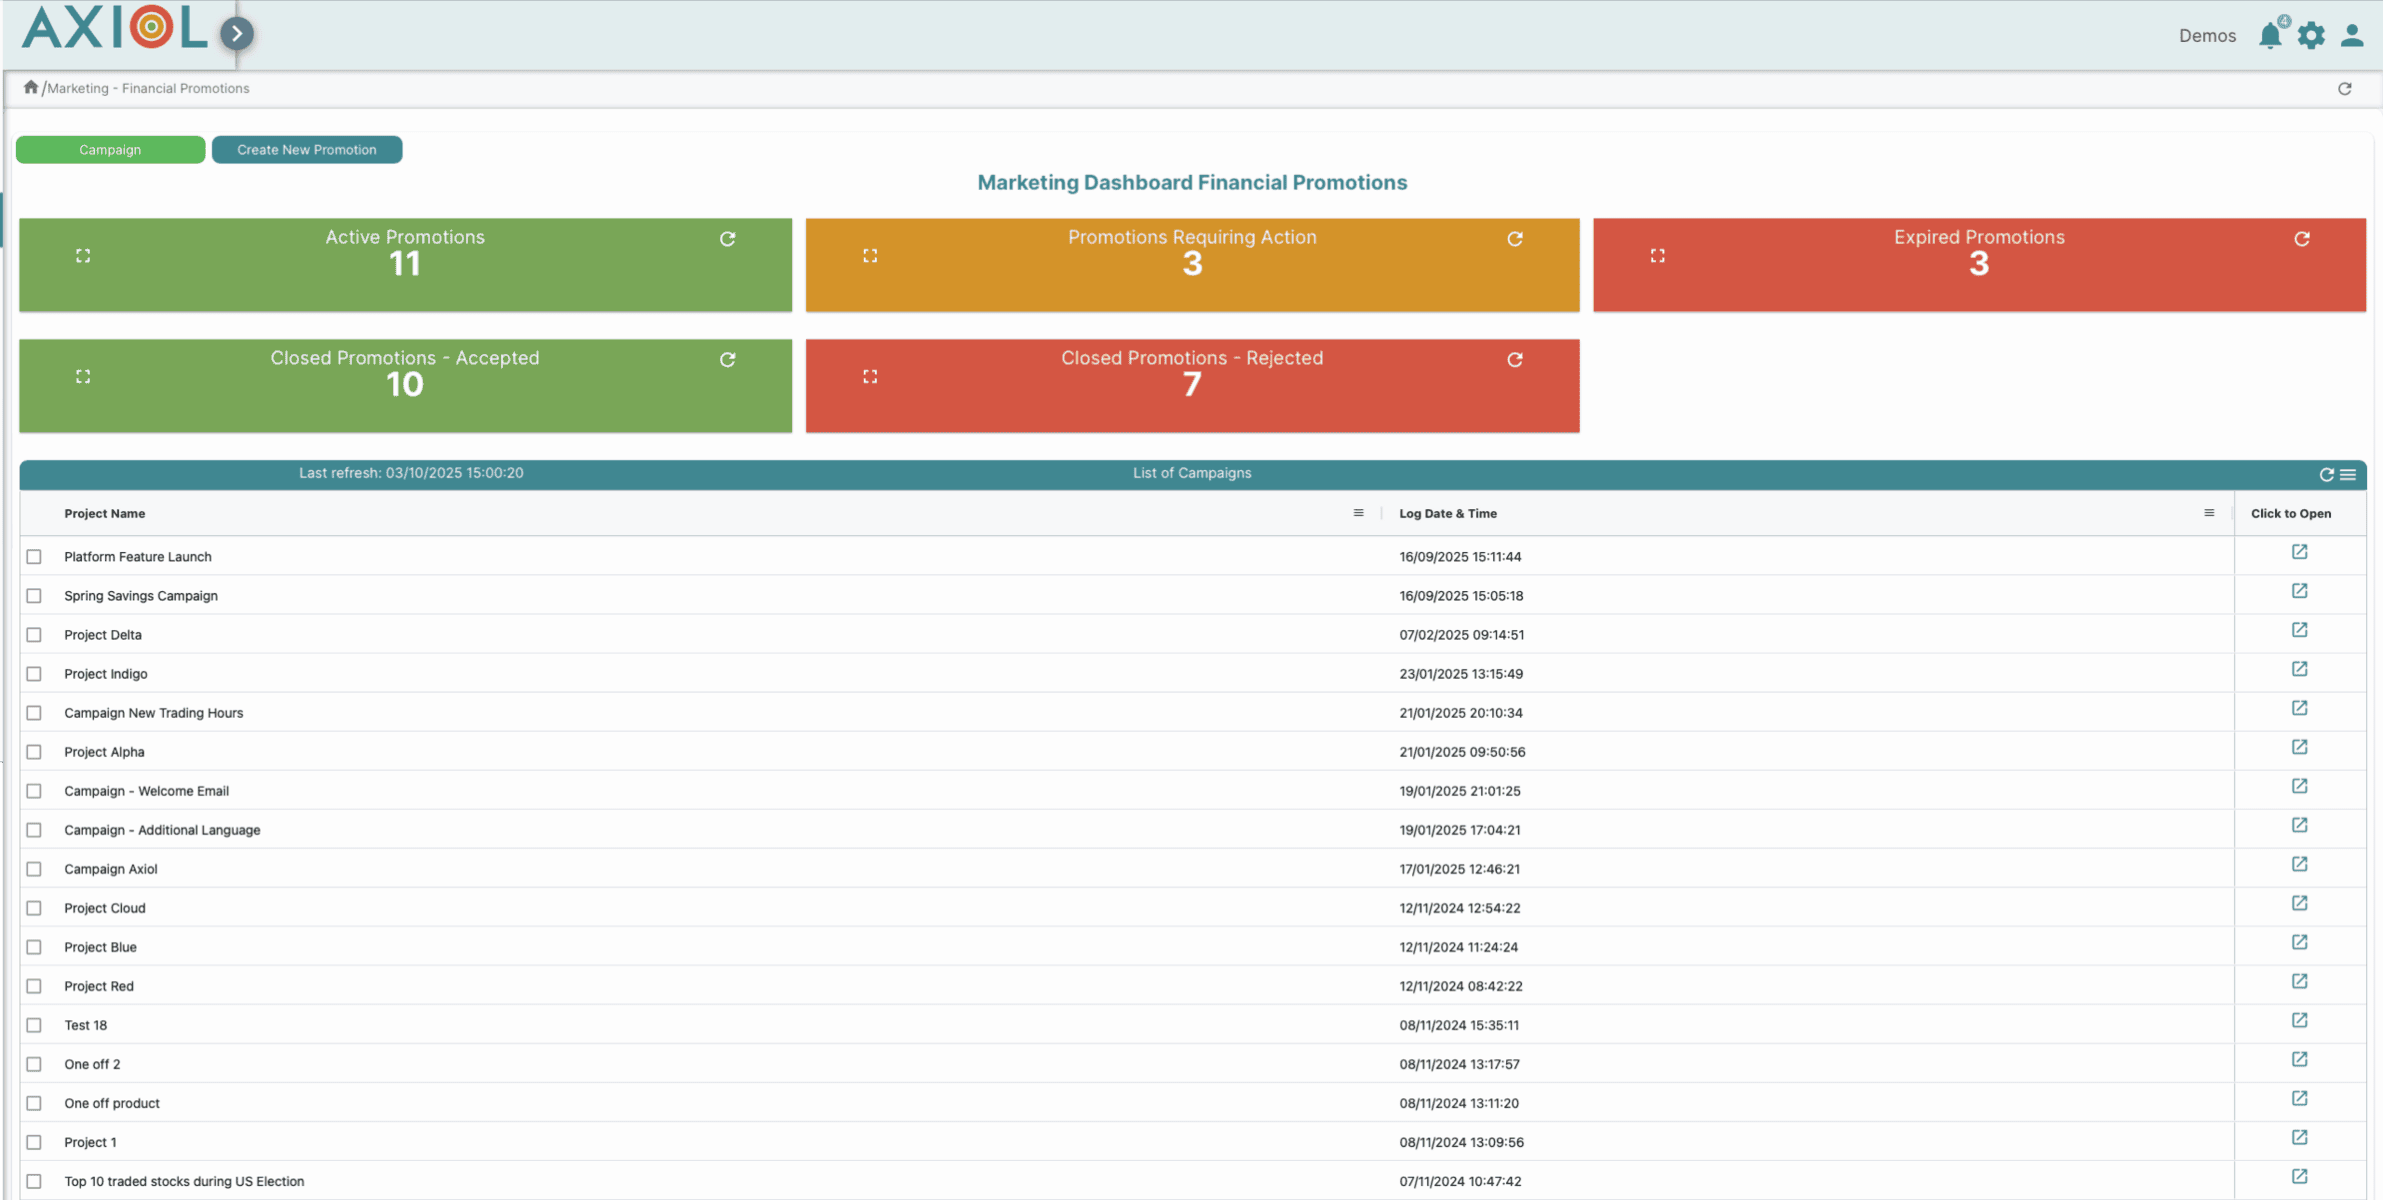Open Project Cloud via open icon

(2299, 903)
